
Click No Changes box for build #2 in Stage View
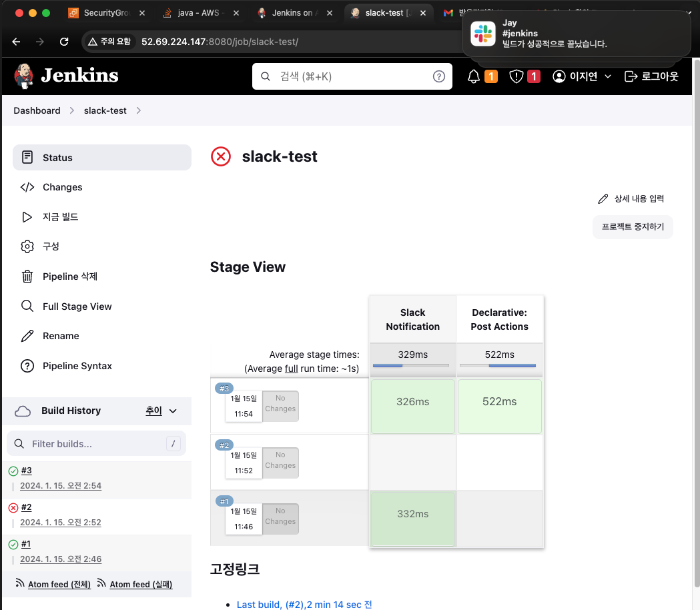280,463
